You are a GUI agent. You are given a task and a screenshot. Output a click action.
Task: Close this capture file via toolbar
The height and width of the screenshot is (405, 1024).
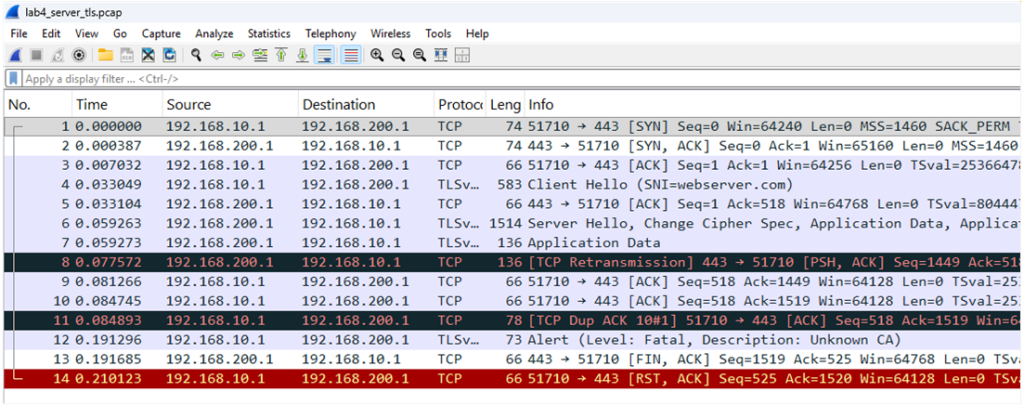pyautogui.click(x=148, y=55)
